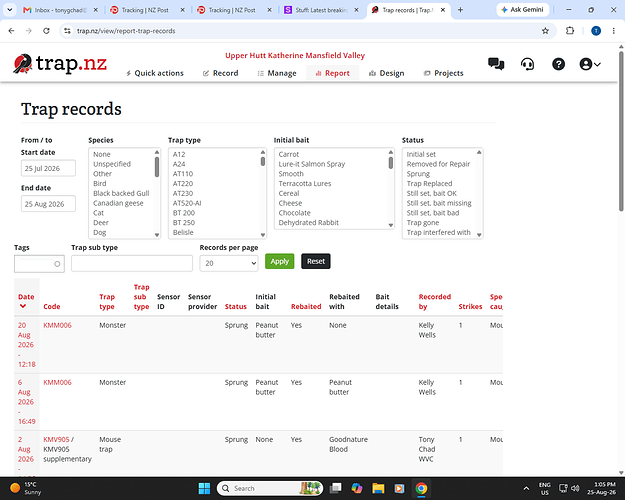Open File Explorer from taskbar
Screen dimensions: 625x500
click(x=378, y=488)
